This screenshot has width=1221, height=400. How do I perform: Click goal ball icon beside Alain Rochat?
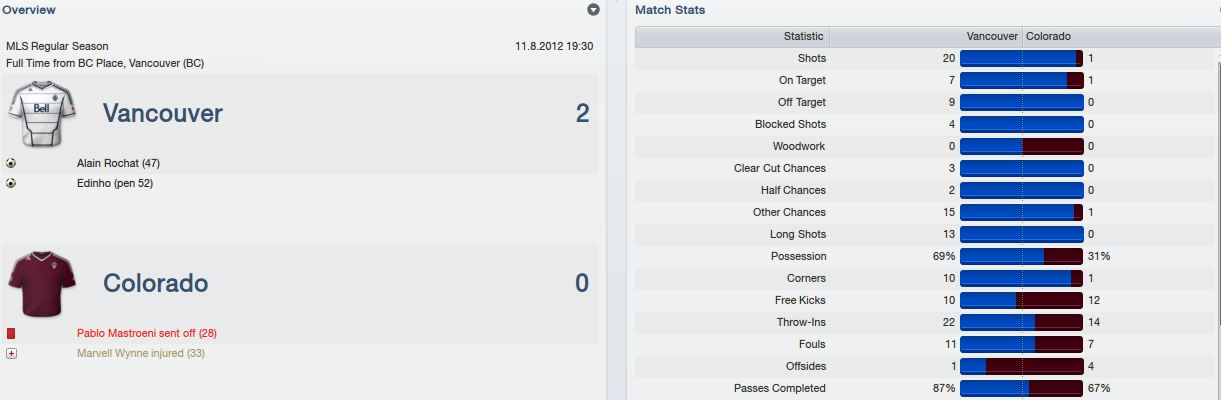tap(11, 162)
